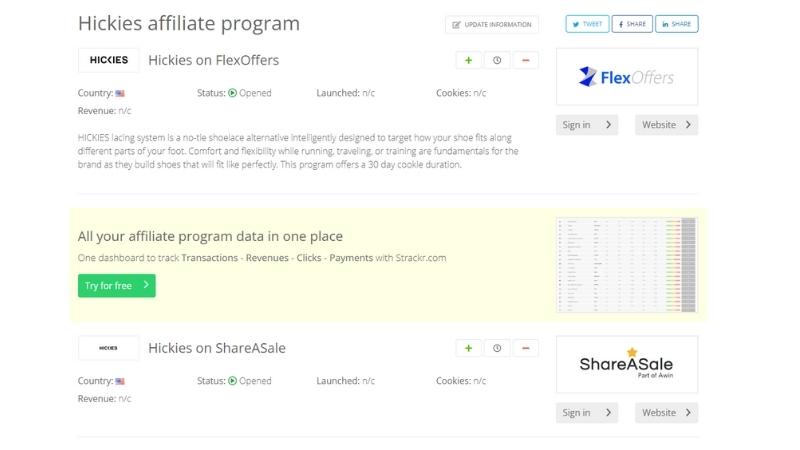The height and width of the screenshot is (450, 800).
Task: Share page on Facebook
Action: (x=632, y=24)
